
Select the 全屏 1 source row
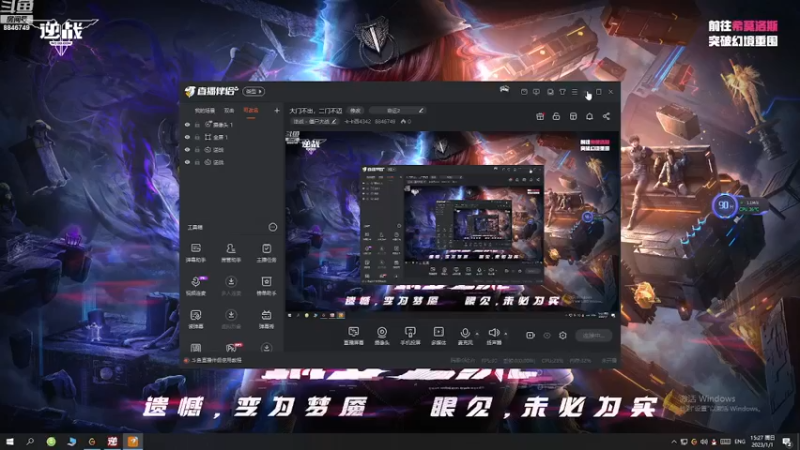click(232, 137)
